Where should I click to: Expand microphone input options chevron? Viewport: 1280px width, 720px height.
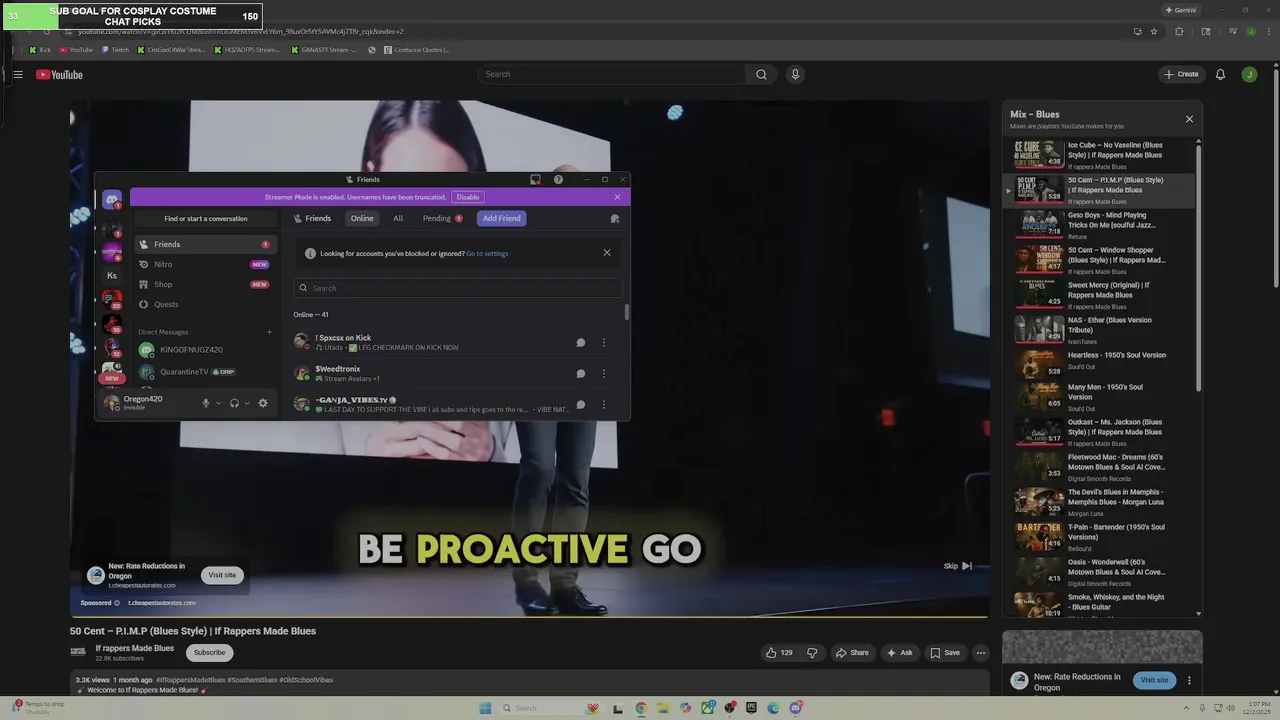tap(218, 403)
